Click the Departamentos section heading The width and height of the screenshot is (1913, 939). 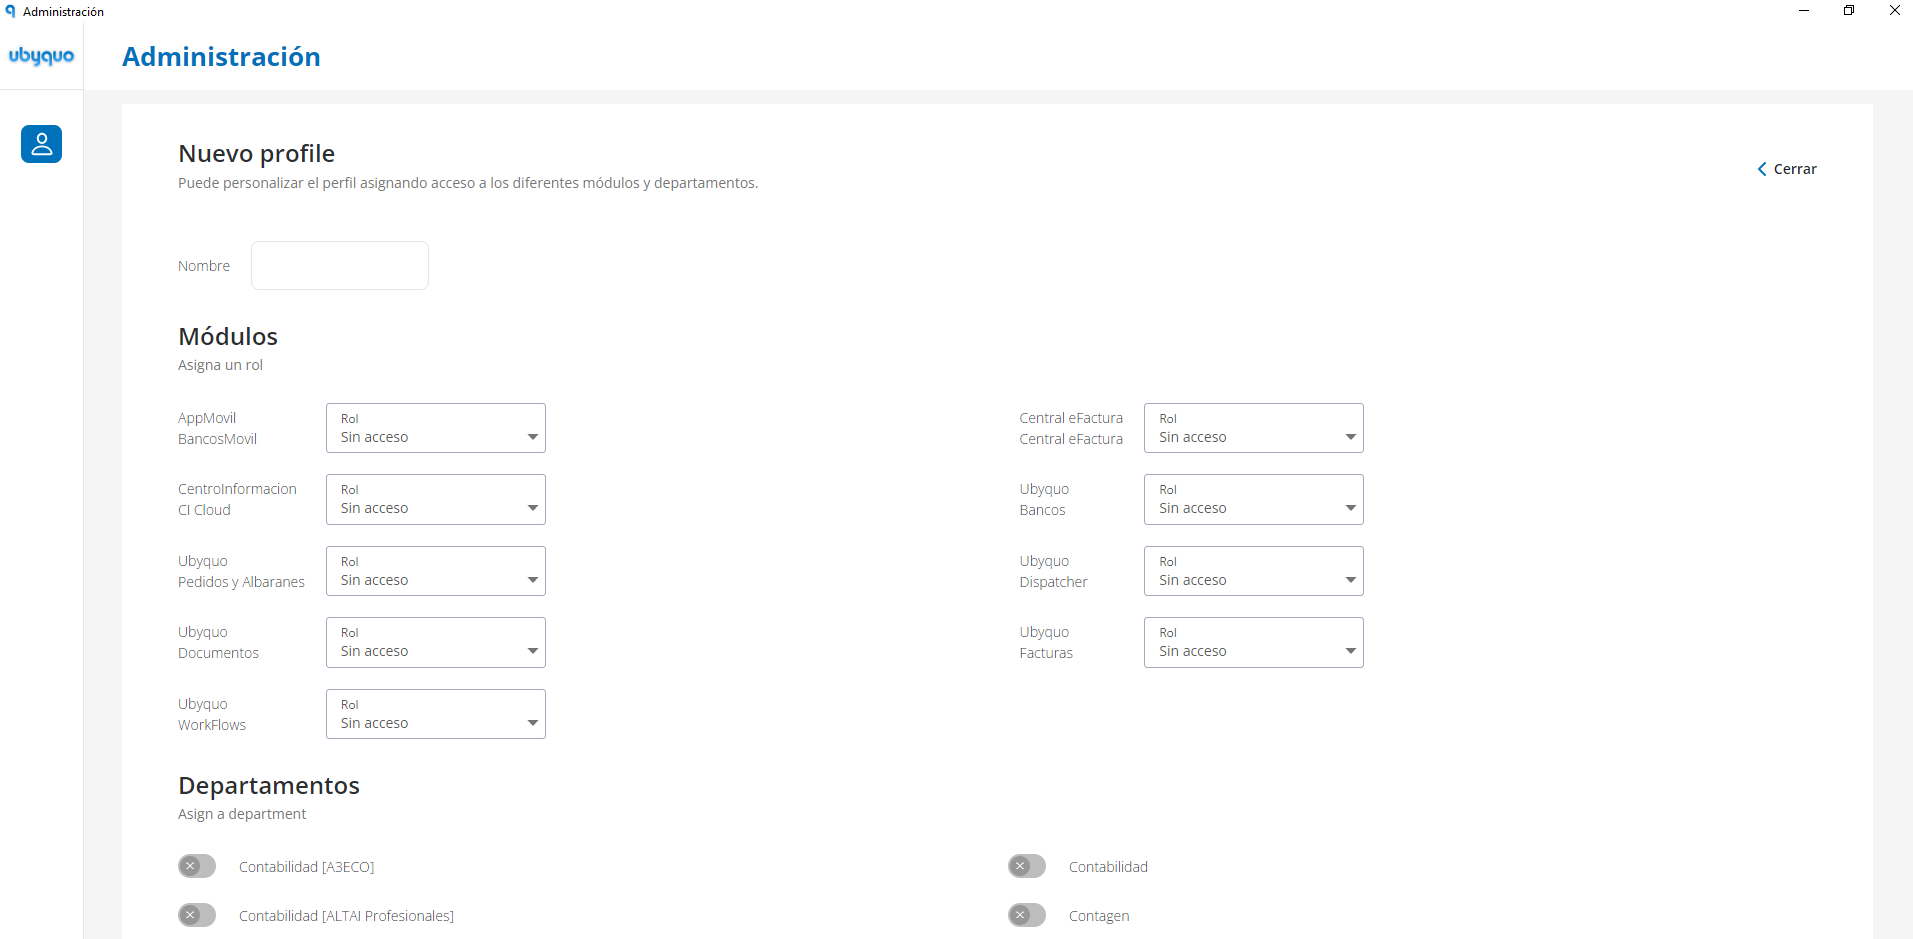coord(269,785)
